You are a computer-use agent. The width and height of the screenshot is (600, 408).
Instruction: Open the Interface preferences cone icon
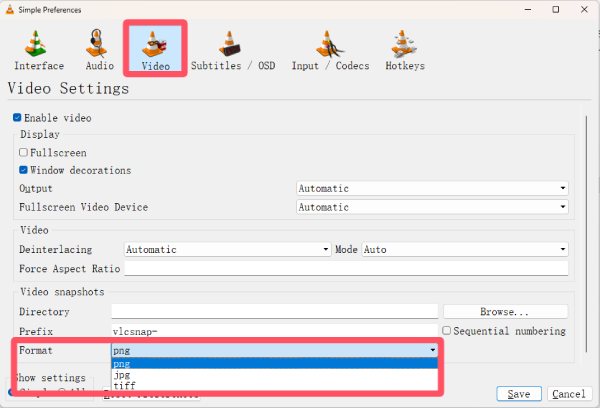(x=39, y=44)
